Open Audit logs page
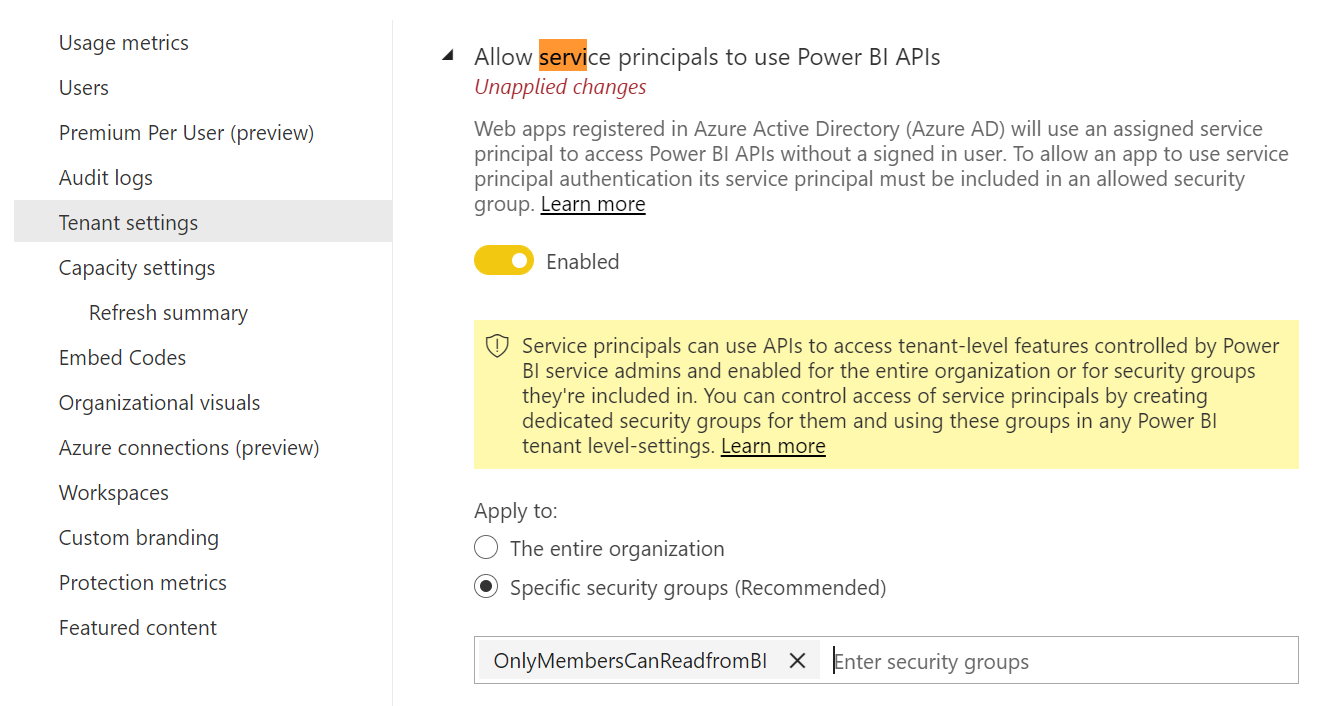 point(106,178)
